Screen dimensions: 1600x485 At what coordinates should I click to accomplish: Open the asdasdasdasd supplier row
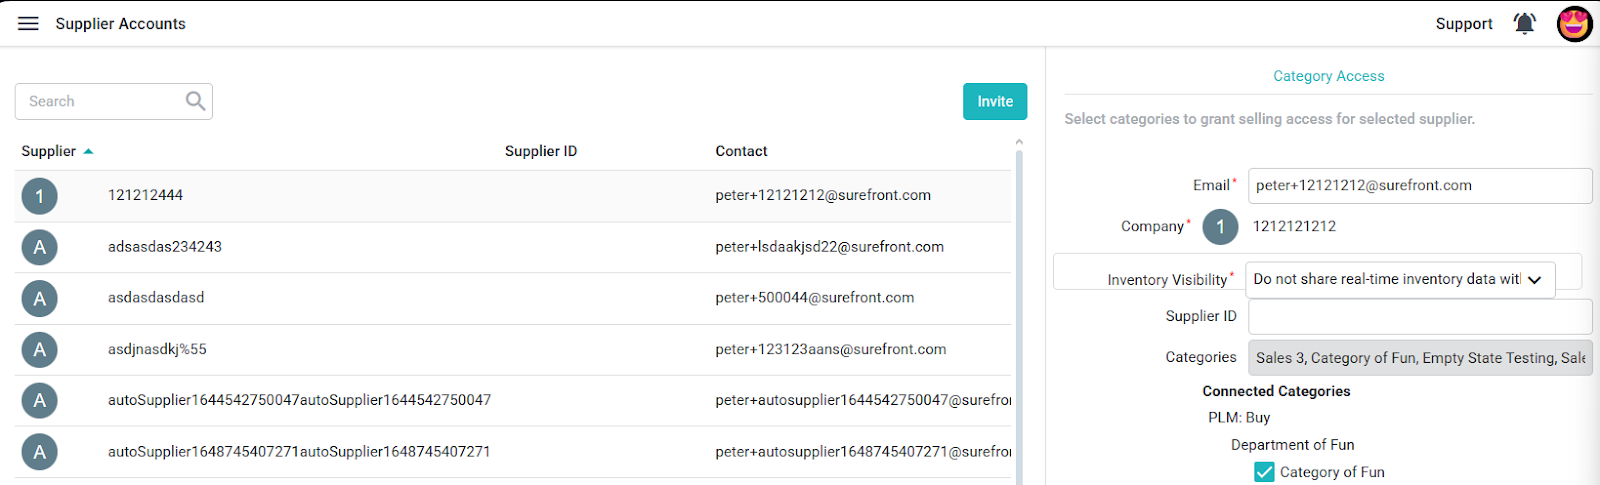(513, 298)
